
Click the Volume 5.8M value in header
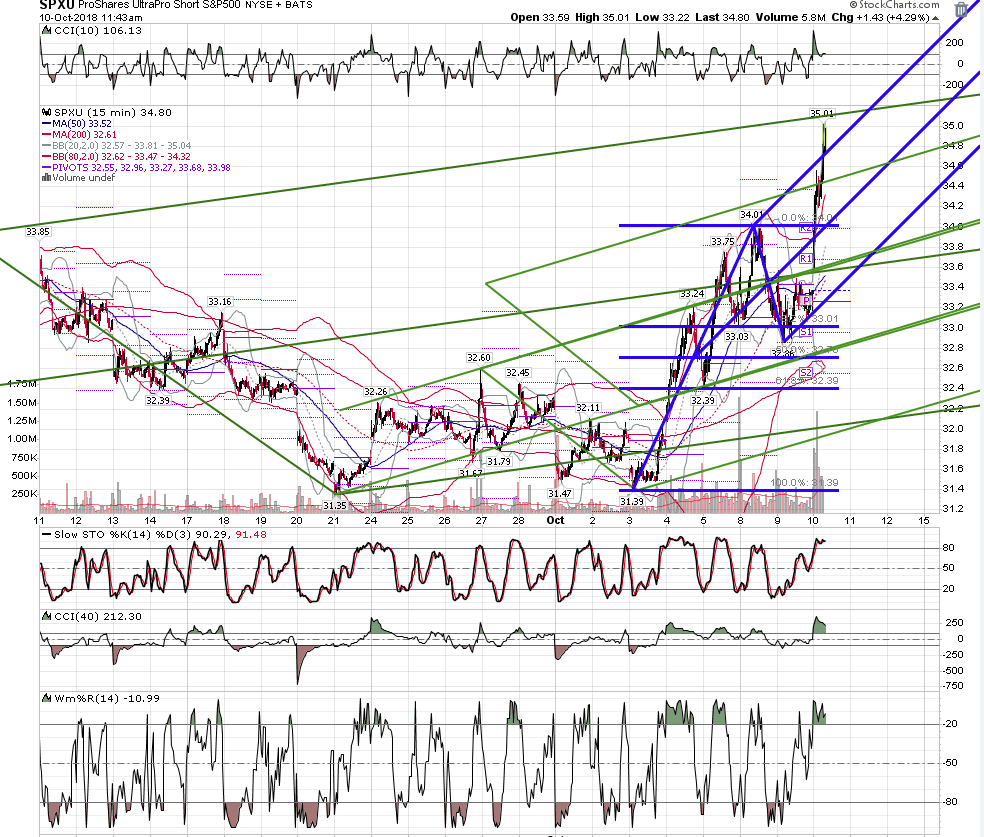tap(791, 17)
